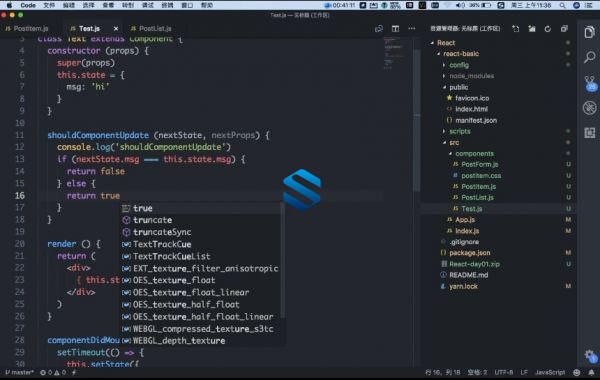This screenshot has height=380, width=600.
Task: Open the Search view in activity bar
Action: coord(589,57)
